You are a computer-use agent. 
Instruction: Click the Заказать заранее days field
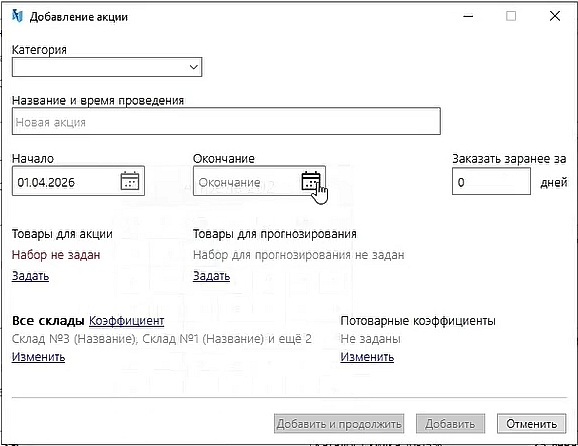click(x=491, y=181)
